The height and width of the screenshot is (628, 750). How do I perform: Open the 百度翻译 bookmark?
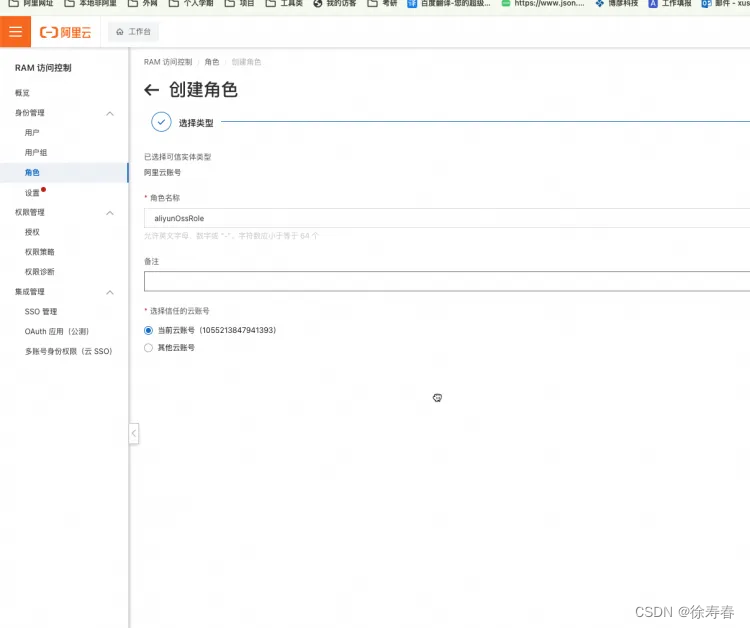449,3
